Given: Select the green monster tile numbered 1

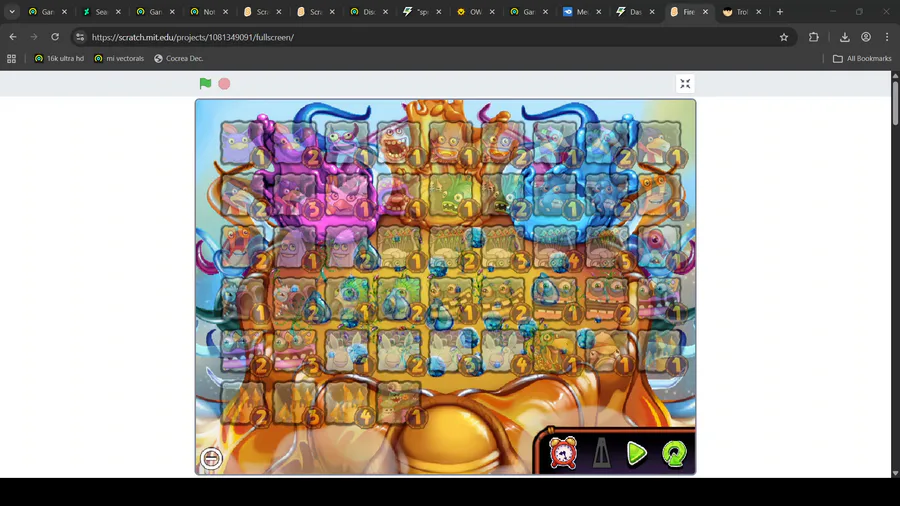Looking at the screenshot, I should [x=452, y=195].
